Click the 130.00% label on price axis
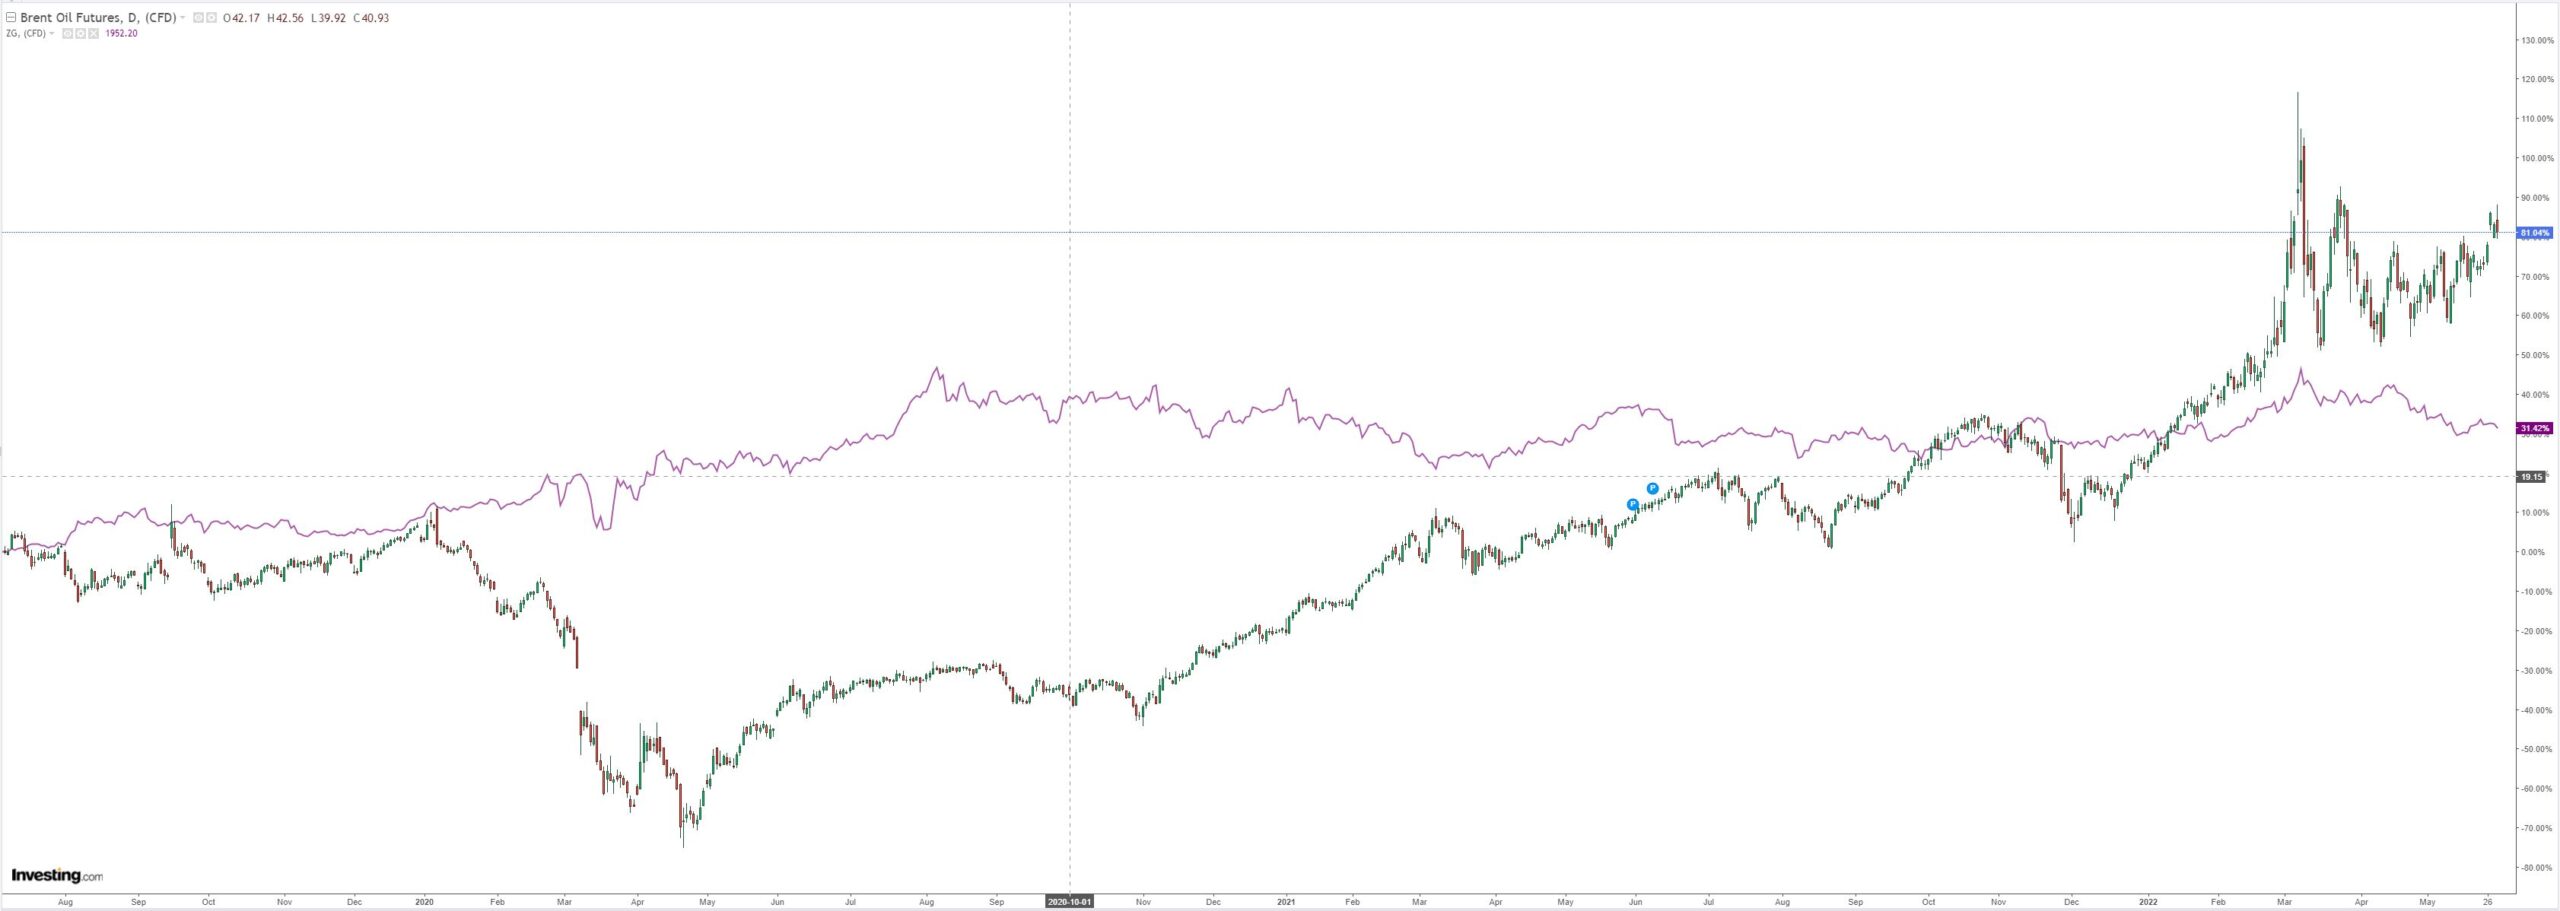Image resolution: width=2560 pixels, height=911 pixels. [2537, 41]
